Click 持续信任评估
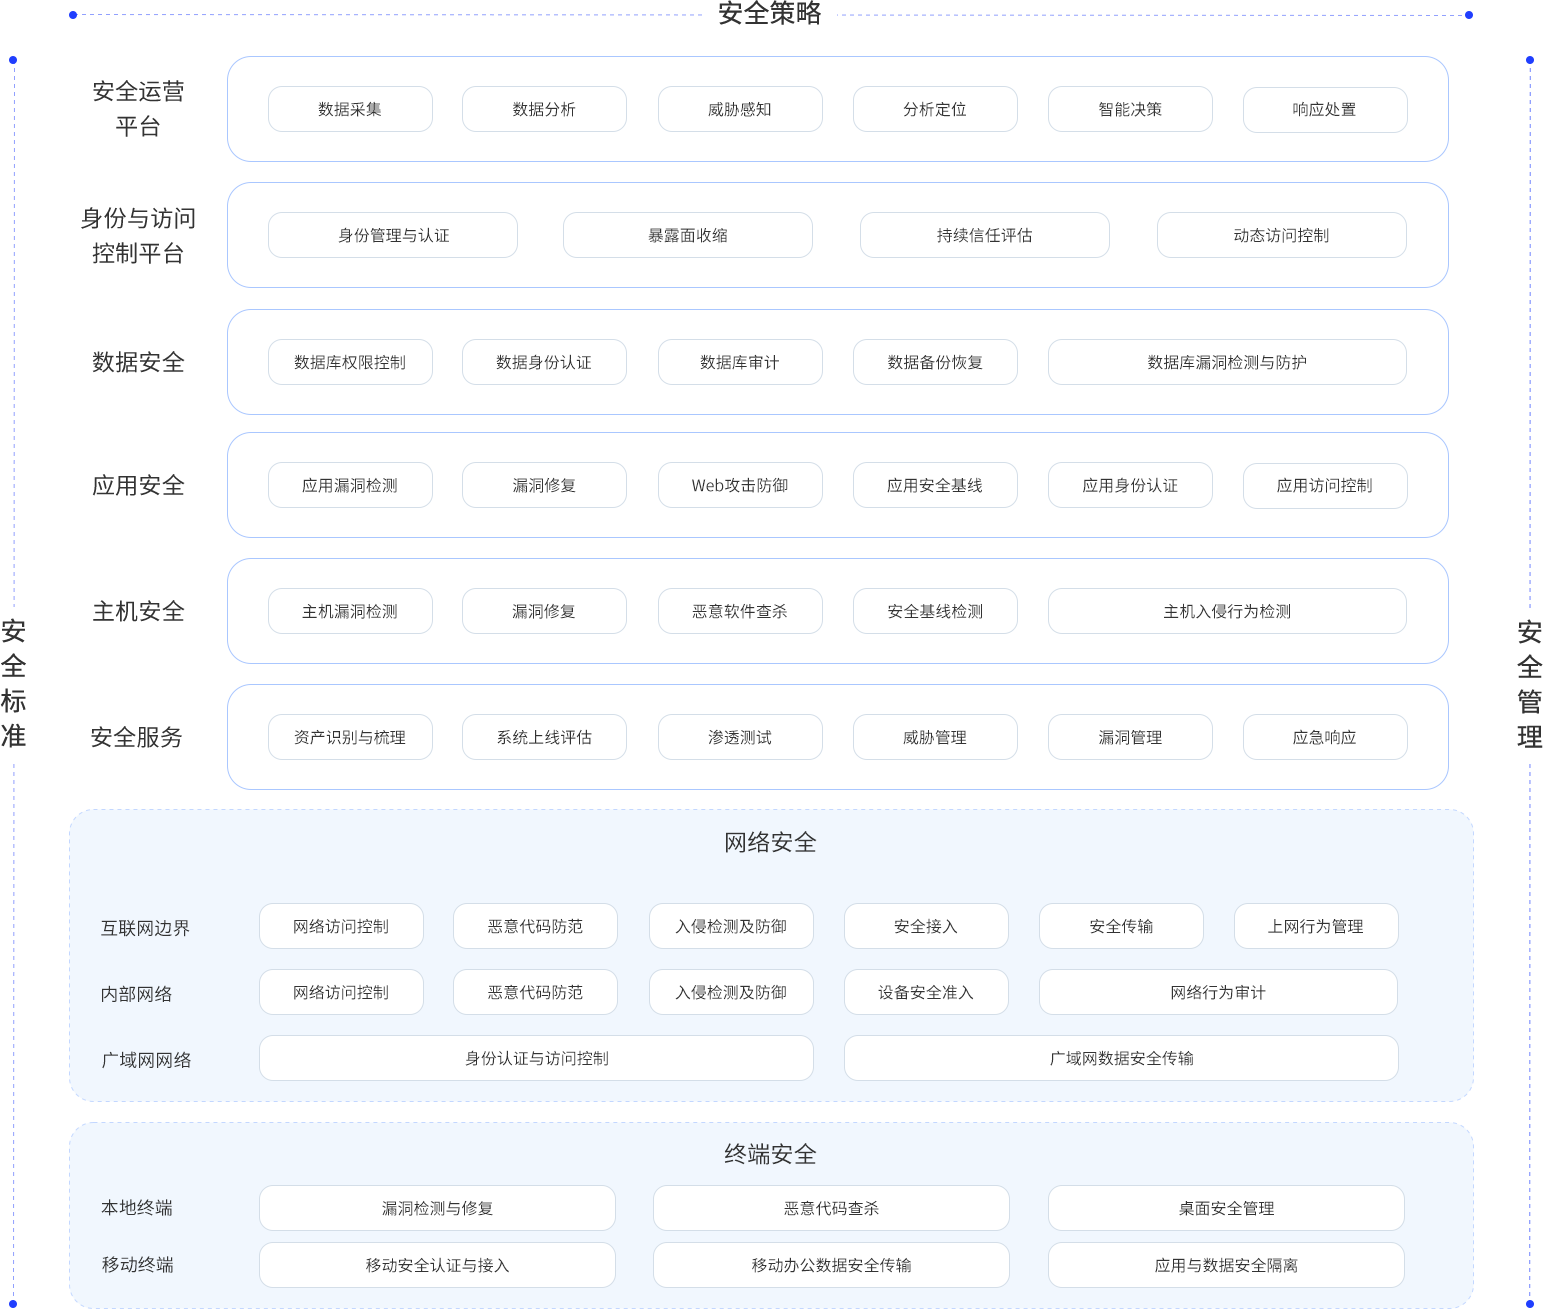 (x=985, y=235)
